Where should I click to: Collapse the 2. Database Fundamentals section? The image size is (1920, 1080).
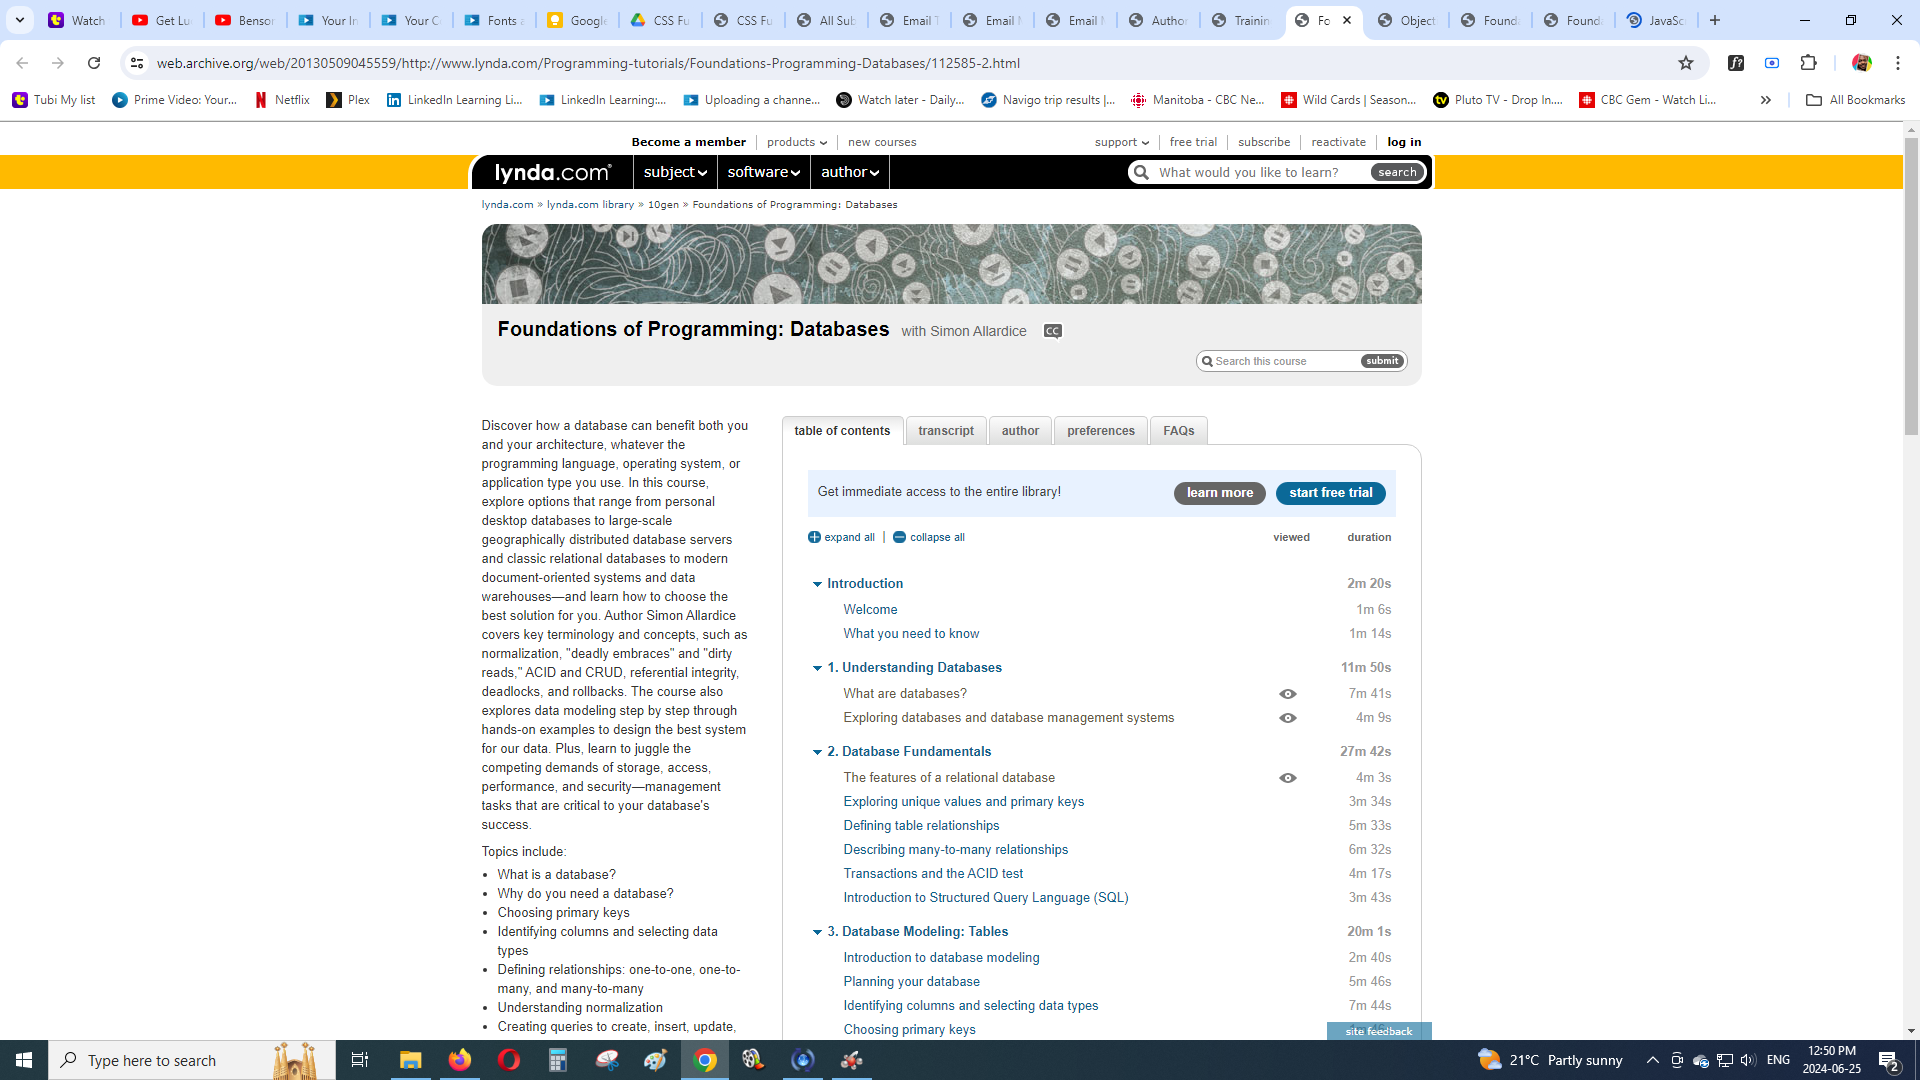click(817, 752)
